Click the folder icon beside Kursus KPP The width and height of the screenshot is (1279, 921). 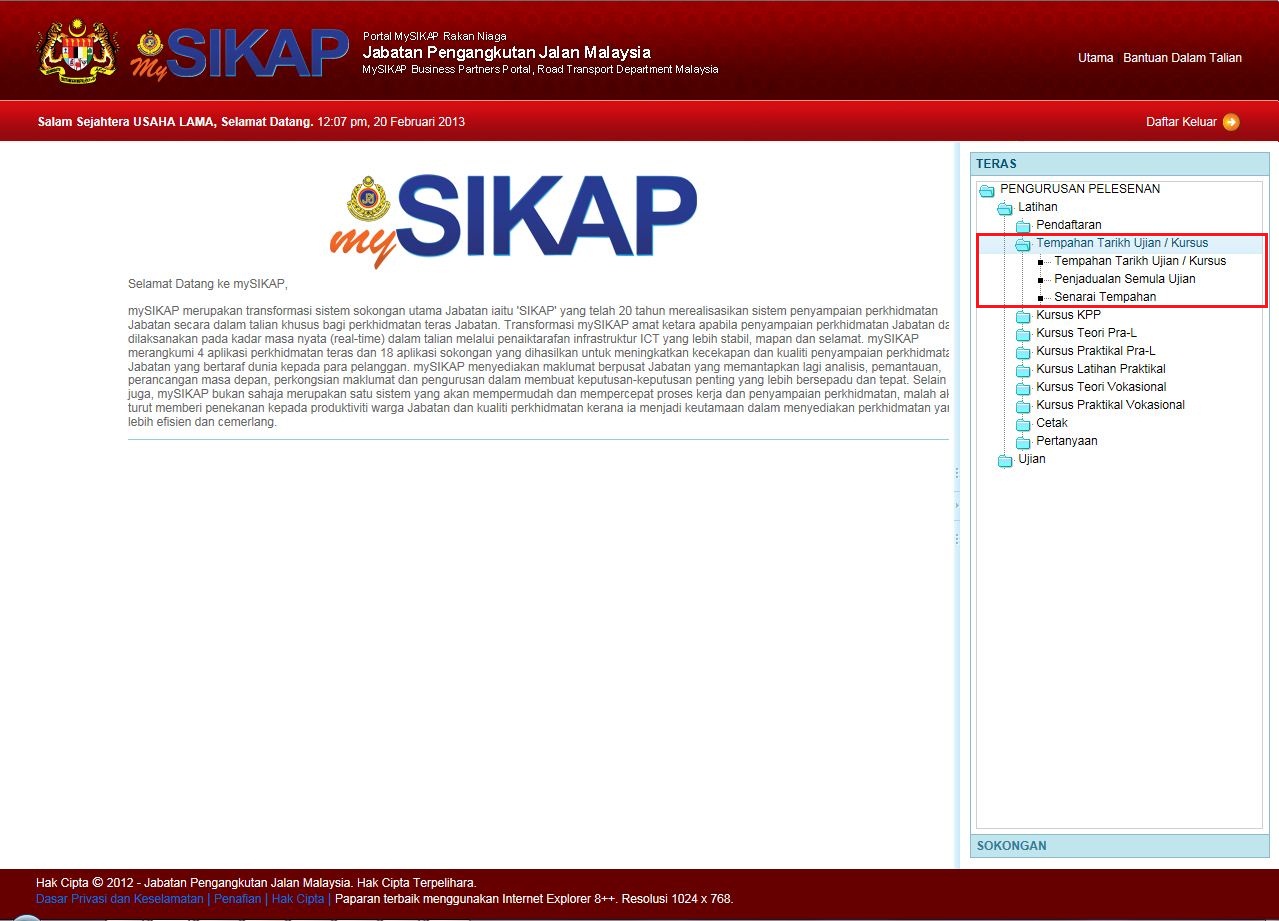[x=1023, y=316]
